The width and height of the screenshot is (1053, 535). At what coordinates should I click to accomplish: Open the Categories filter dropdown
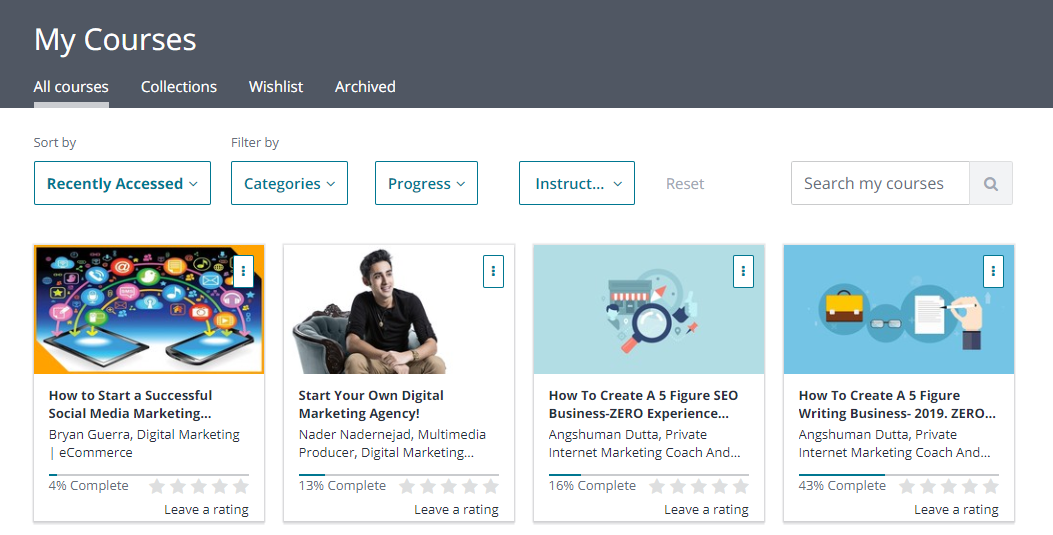289,184
